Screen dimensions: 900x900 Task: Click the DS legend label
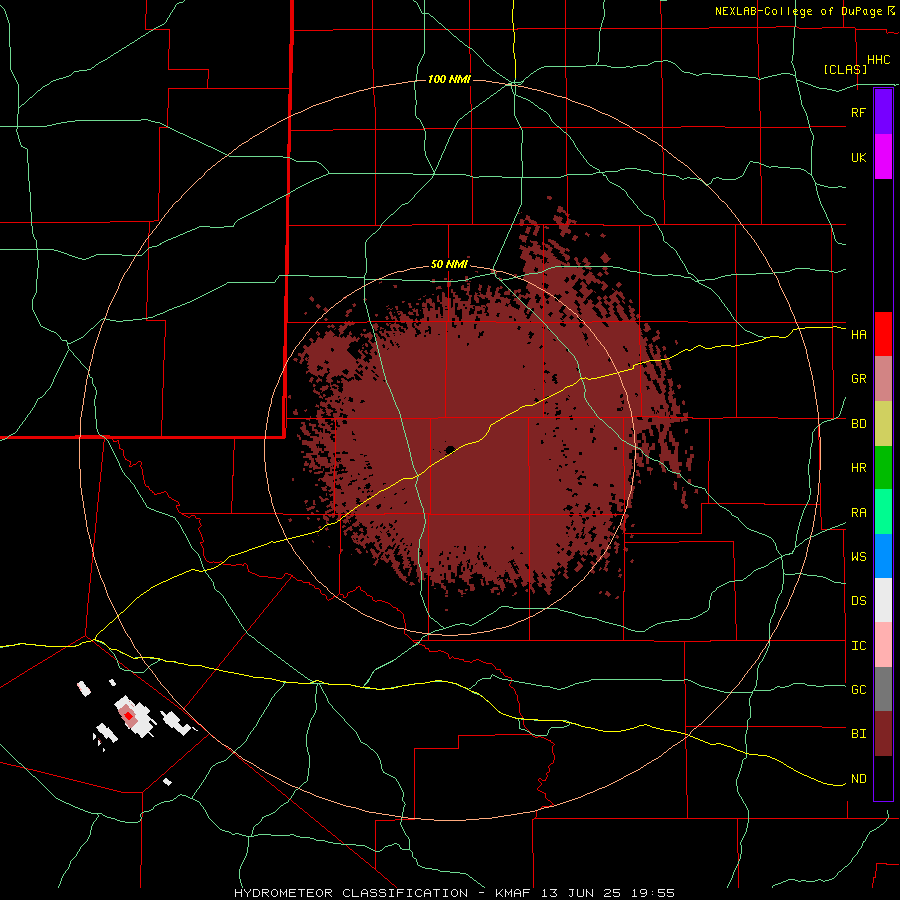(x=858, y=601)
